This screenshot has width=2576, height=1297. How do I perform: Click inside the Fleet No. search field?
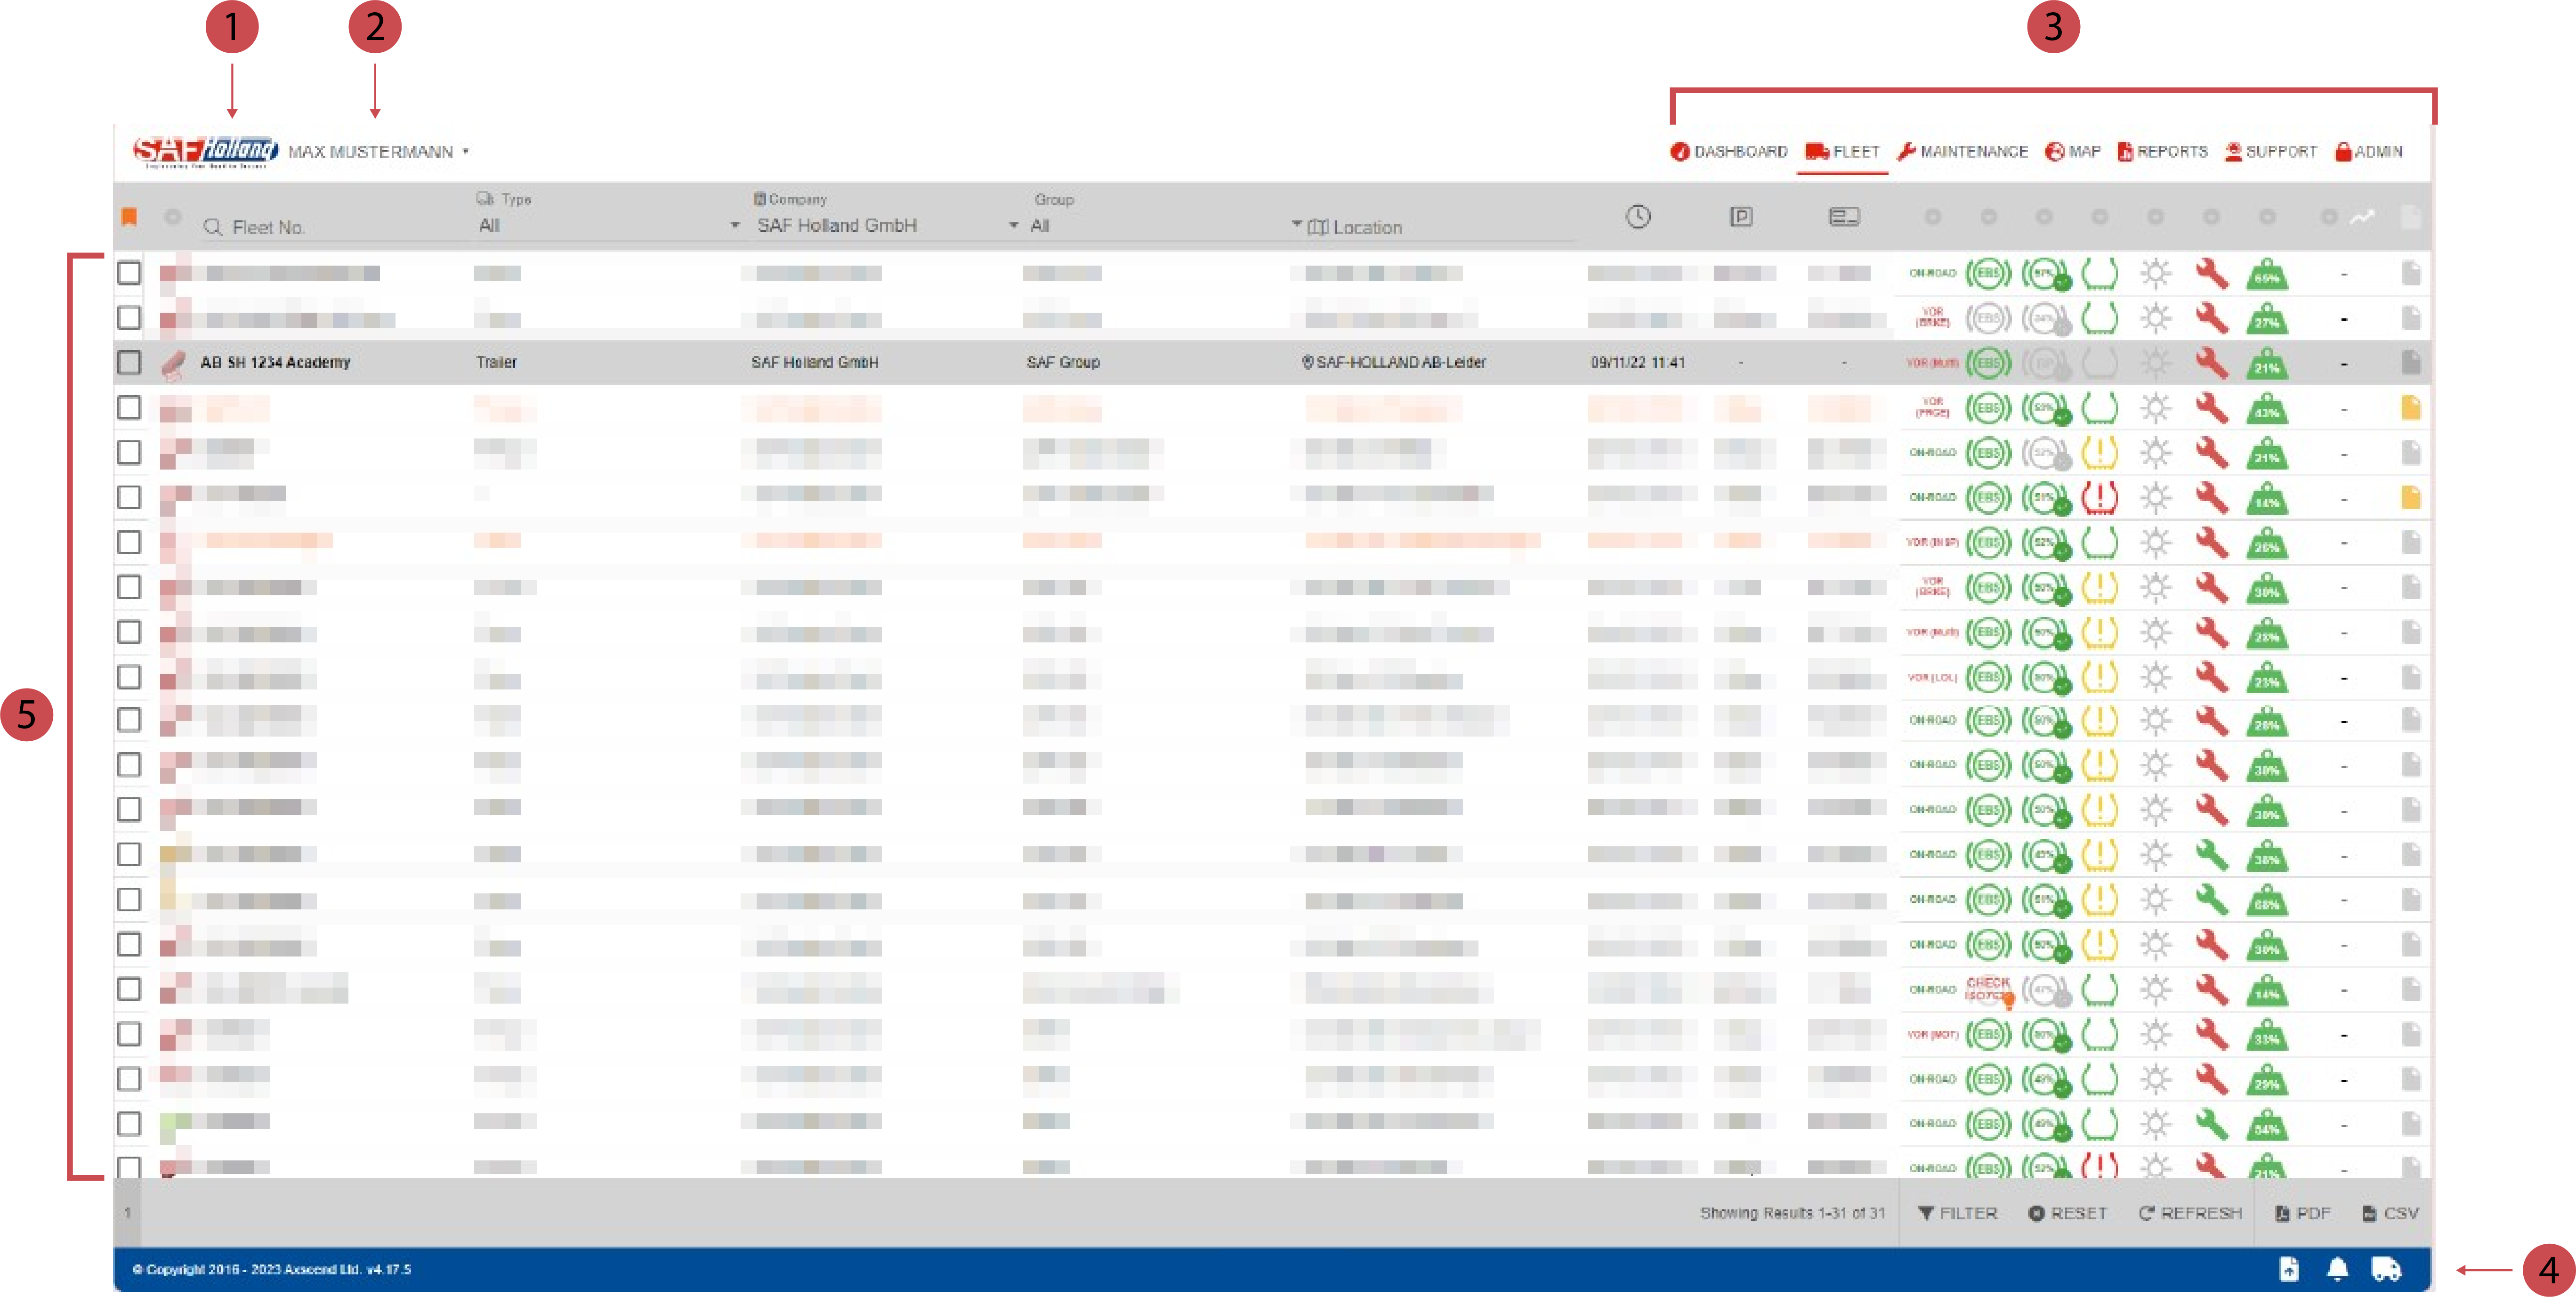point(300,227)
